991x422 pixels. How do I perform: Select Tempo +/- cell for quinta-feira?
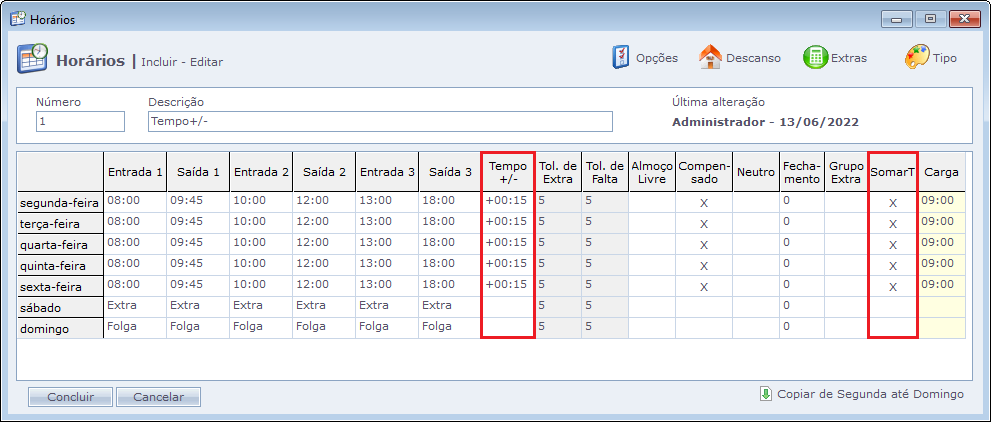coord(508,264)
